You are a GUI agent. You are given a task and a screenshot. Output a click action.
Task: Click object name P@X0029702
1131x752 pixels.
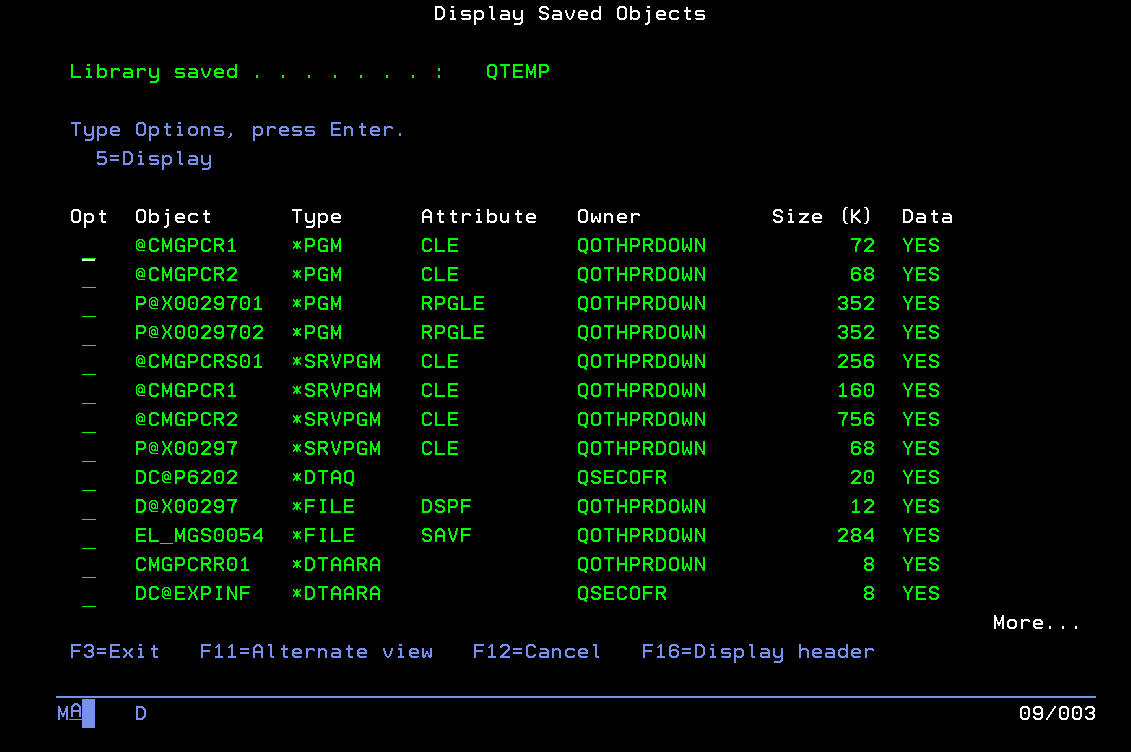(x=199, y=332)
